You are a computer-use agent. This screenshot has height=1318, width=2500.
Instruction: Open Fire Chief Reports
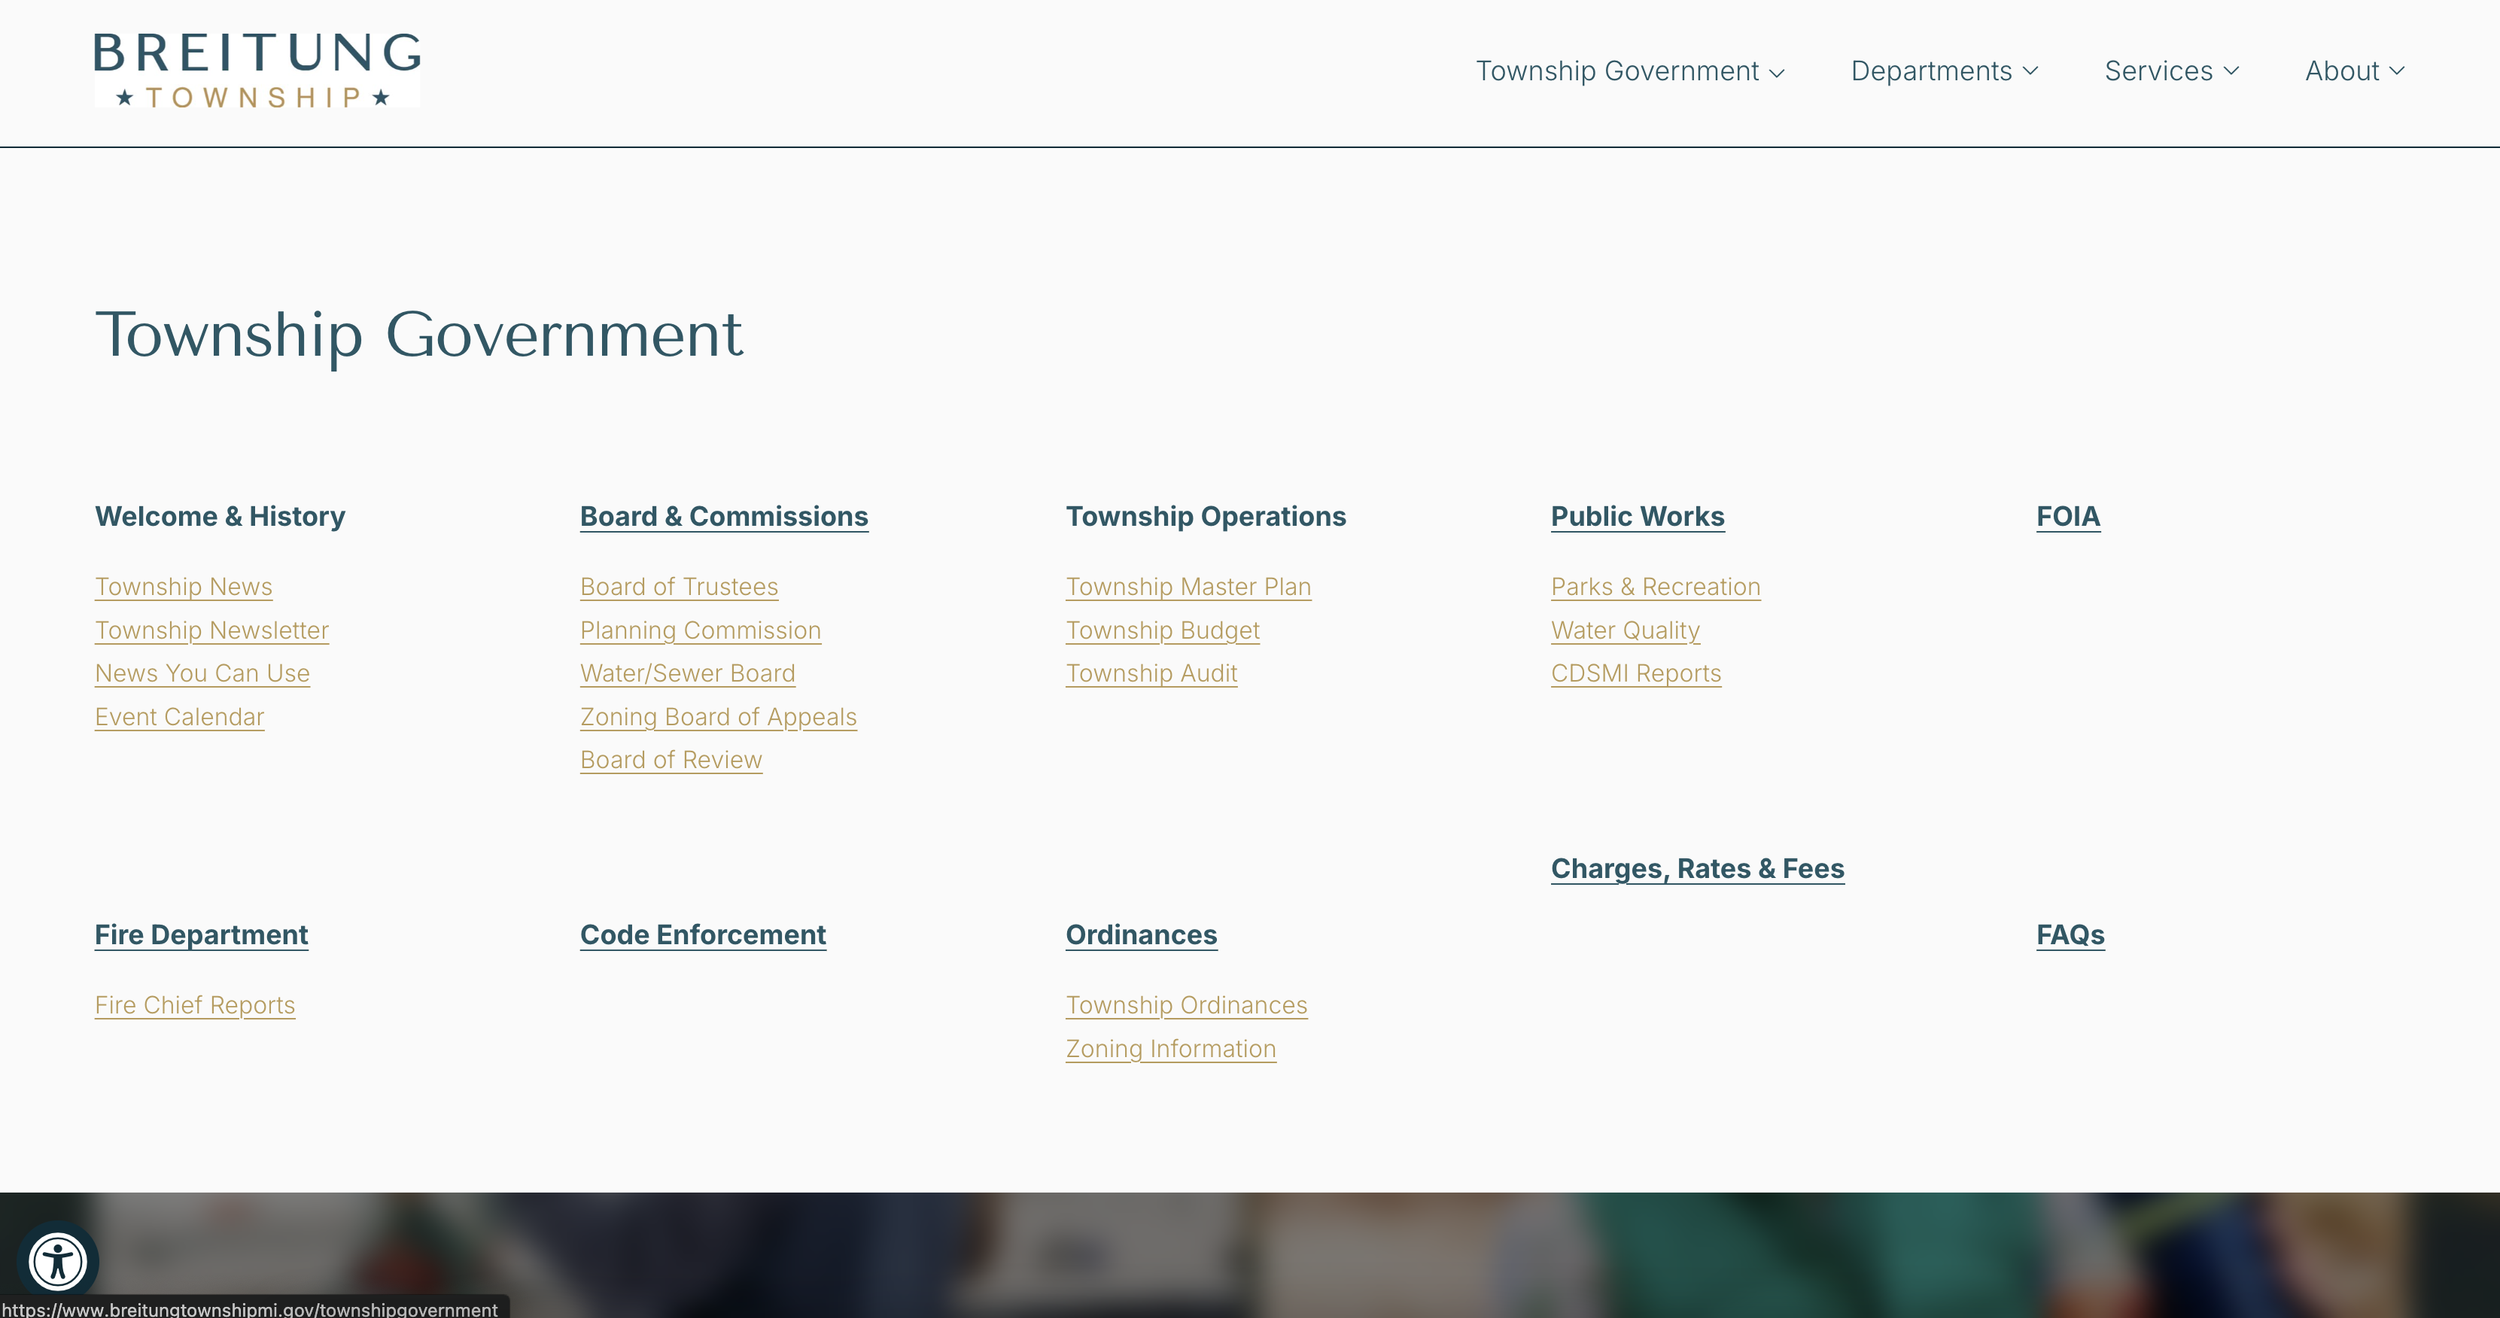(195, 1005)
